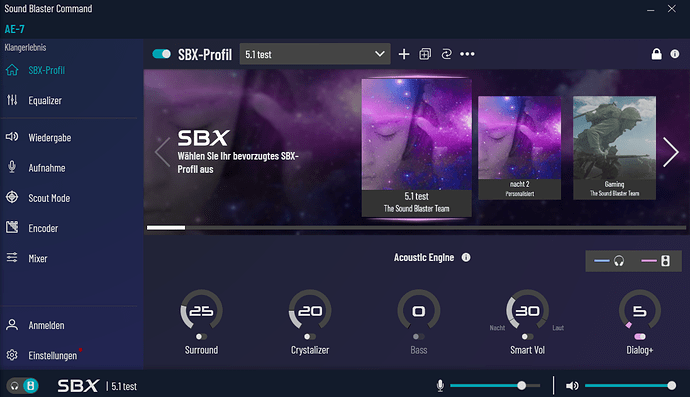This screenshot has height=397, width=690.
Task: Open the SBX-Profil home icon
Action: tap(12, 70)
